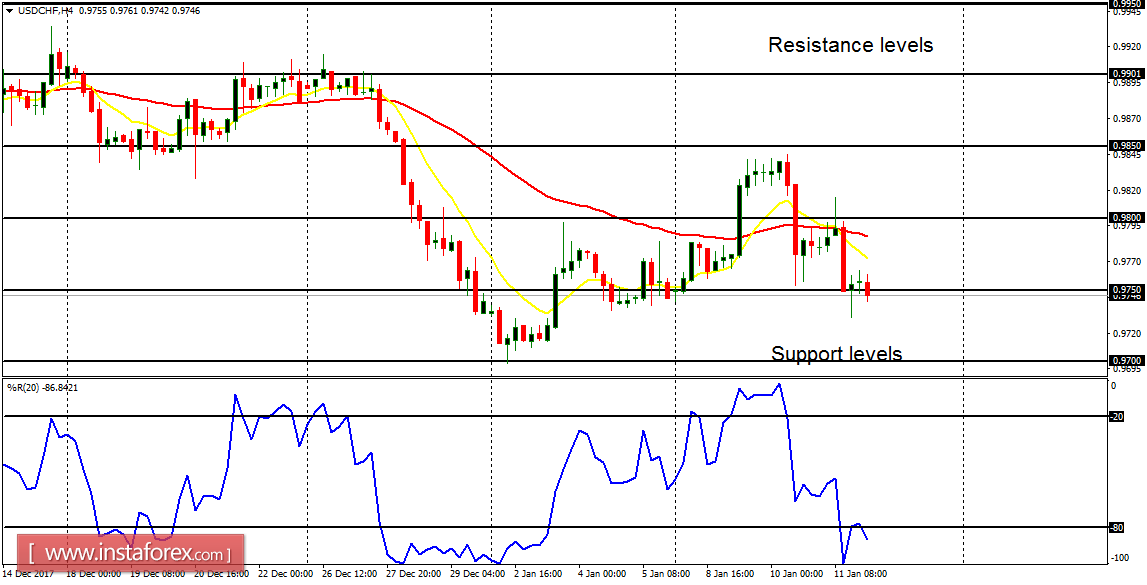Image resolution: width=1147 pixels, height=585 pixels.
Task: Click the -100 level on indicator scale
Action: click(x=1119, y=558)
